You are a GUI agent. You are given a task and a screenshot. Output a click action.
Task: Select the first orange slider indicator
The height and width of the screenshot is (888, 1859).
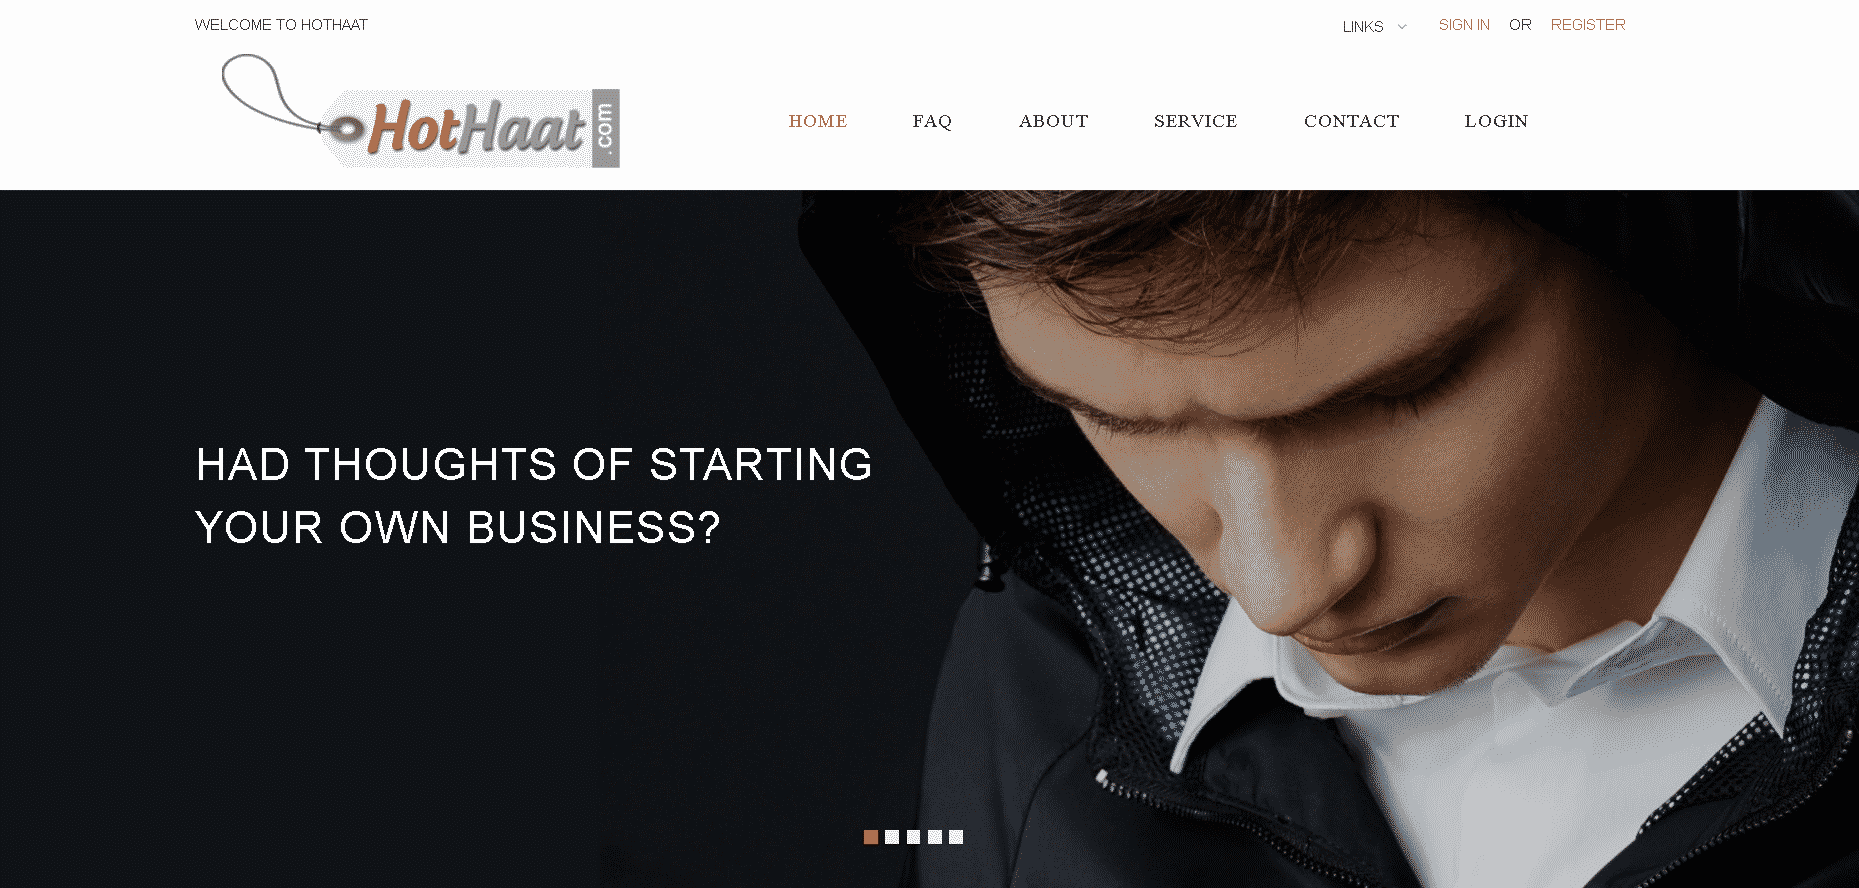[x=871, y=837]
